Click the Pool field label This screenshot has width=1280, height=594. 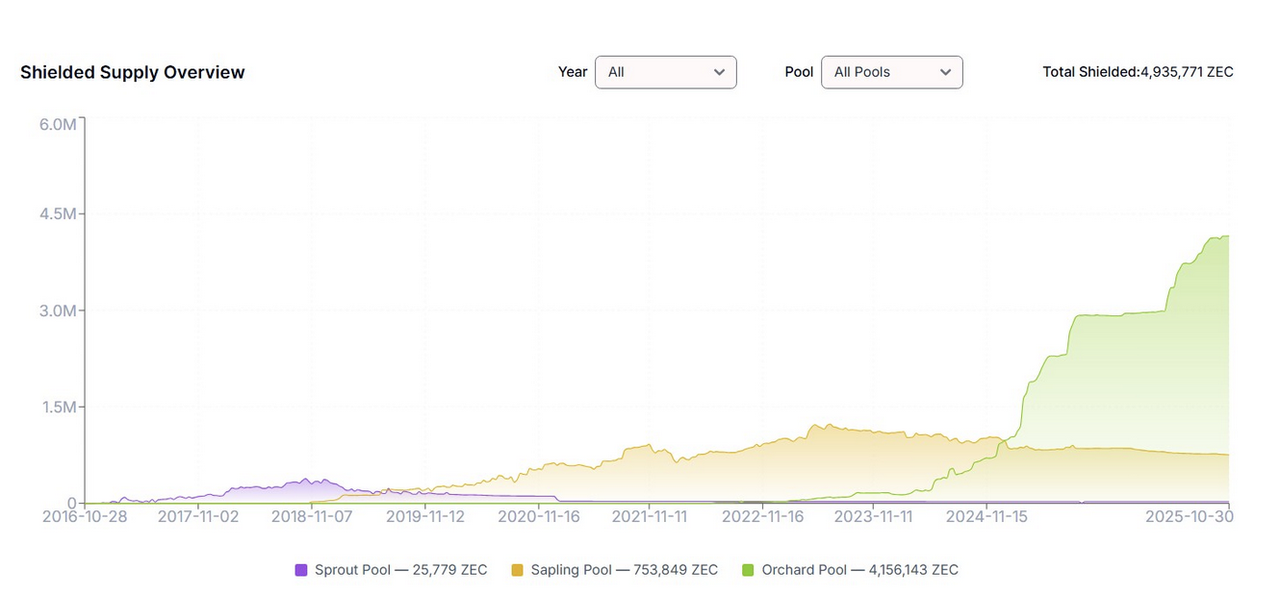click(799, 72)
